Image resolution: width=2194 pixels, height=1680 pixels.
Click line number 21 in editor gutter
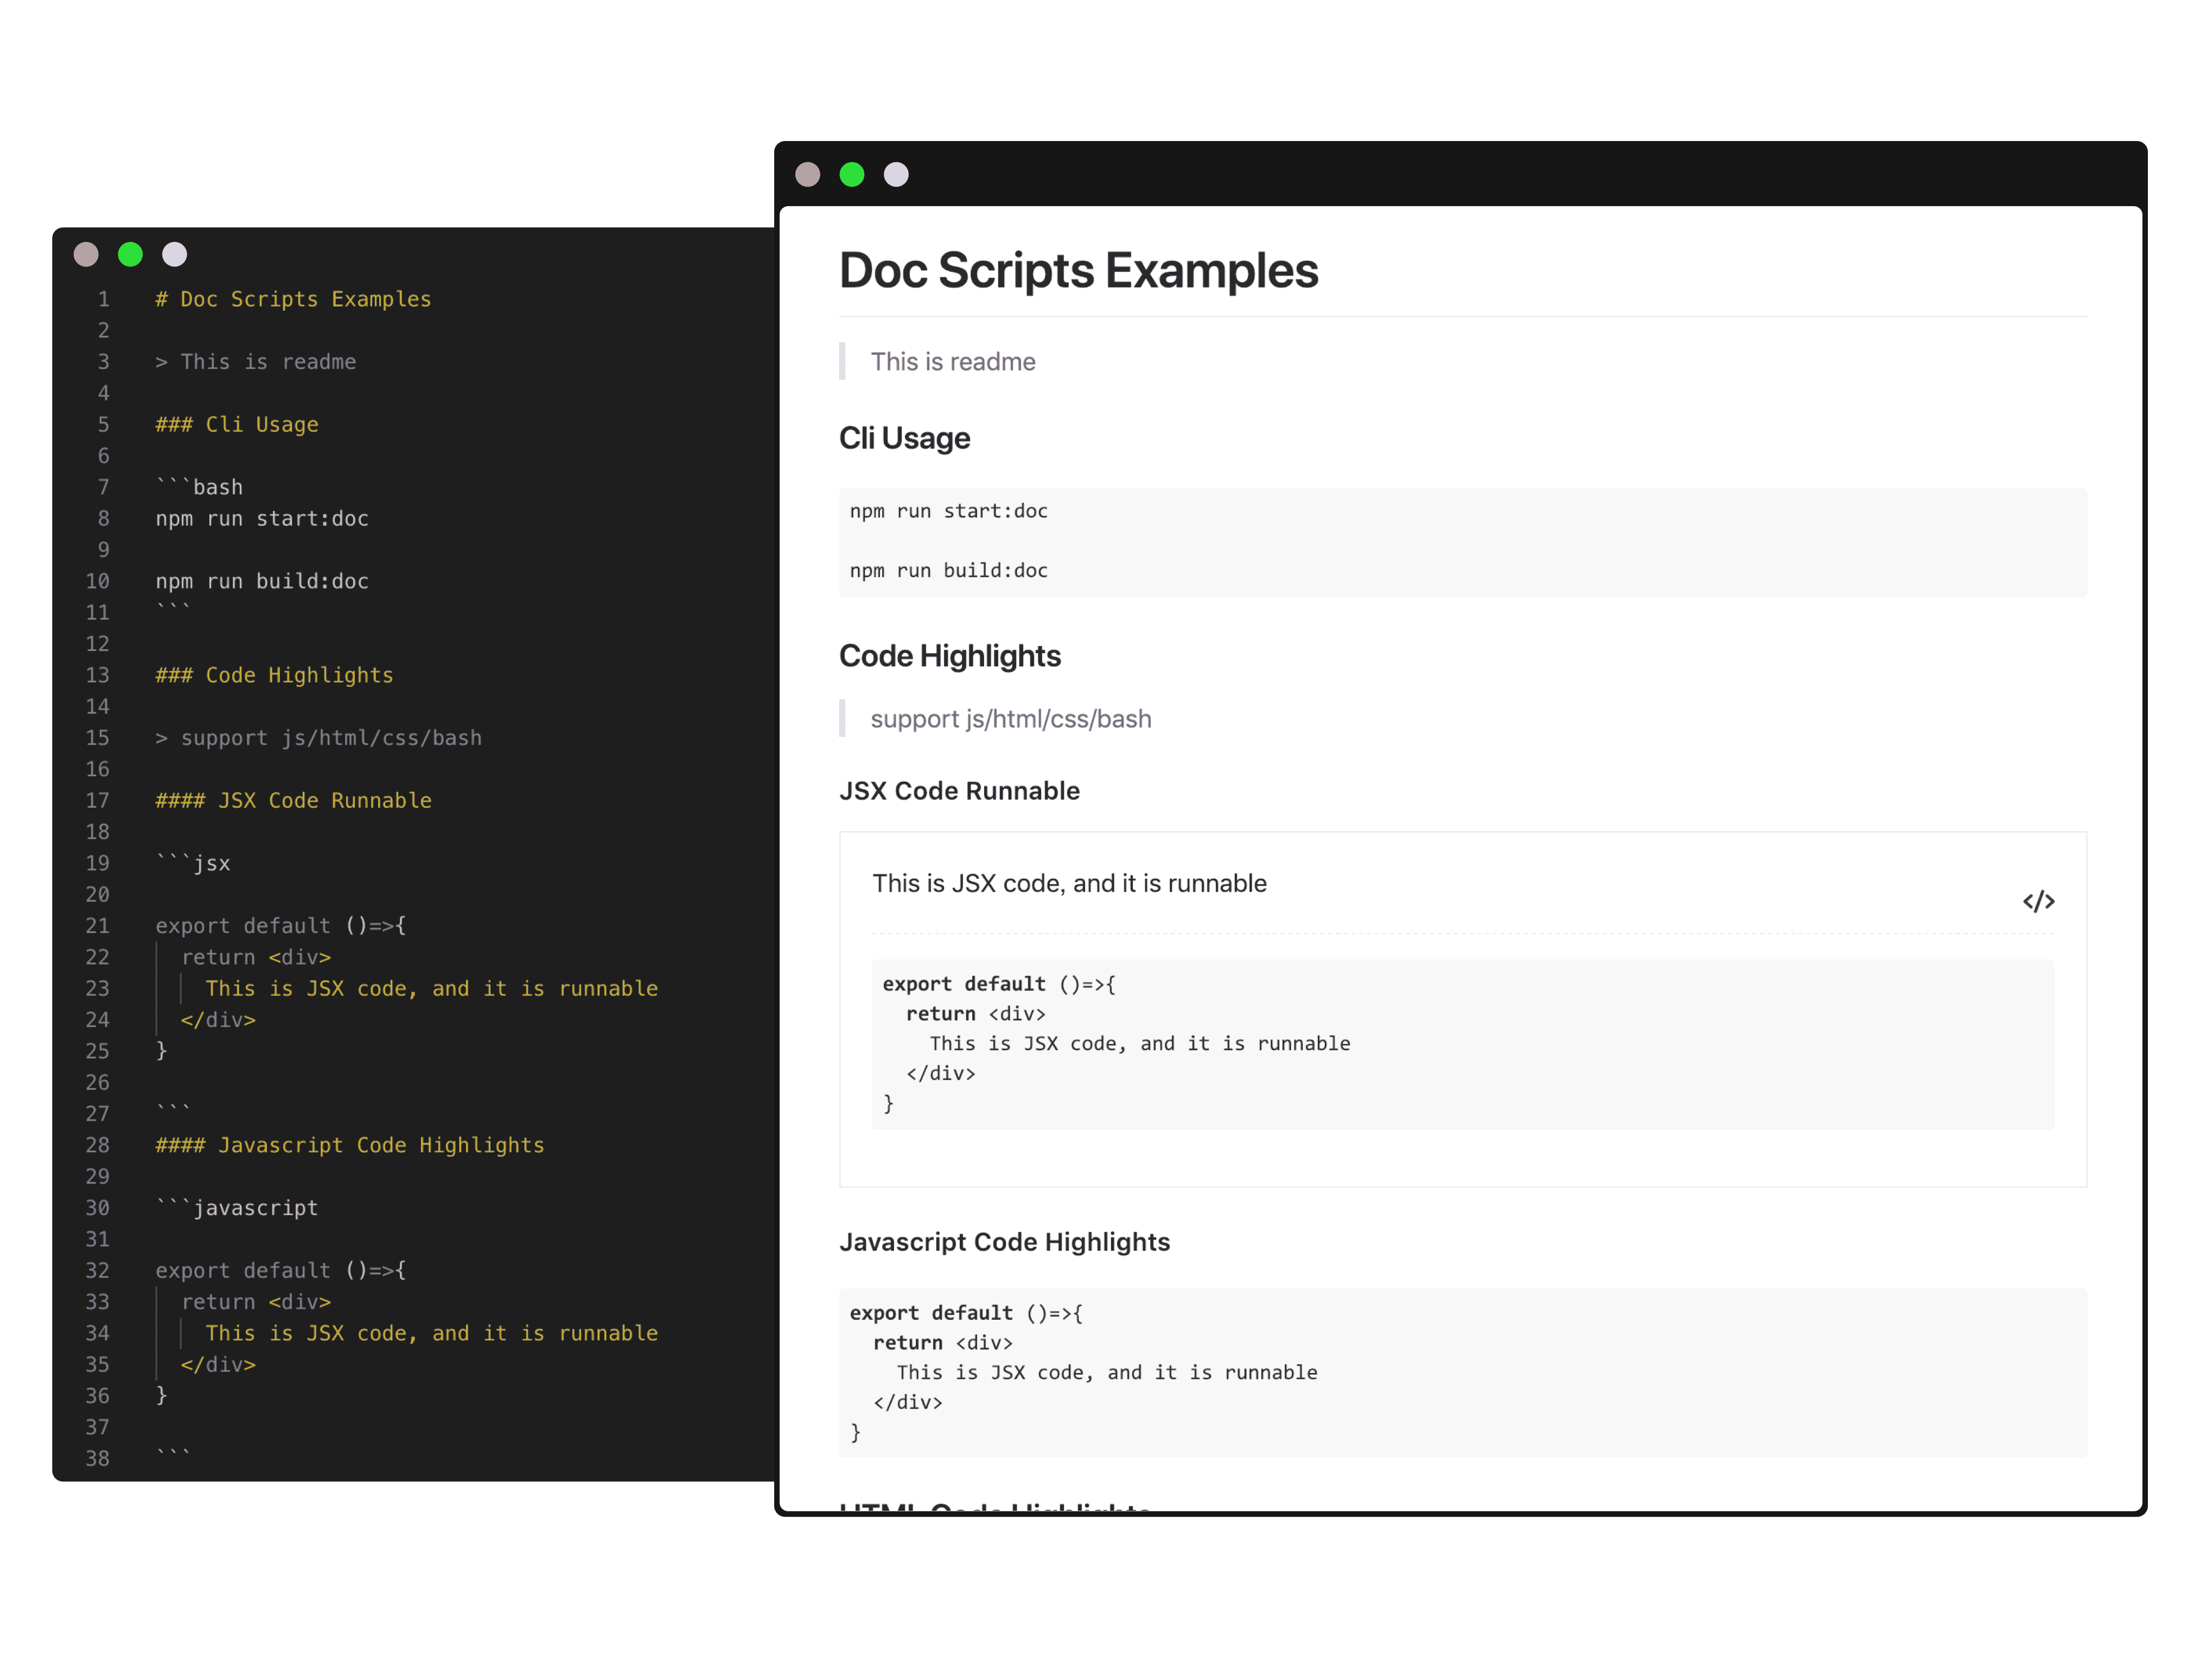click(97, 926)
